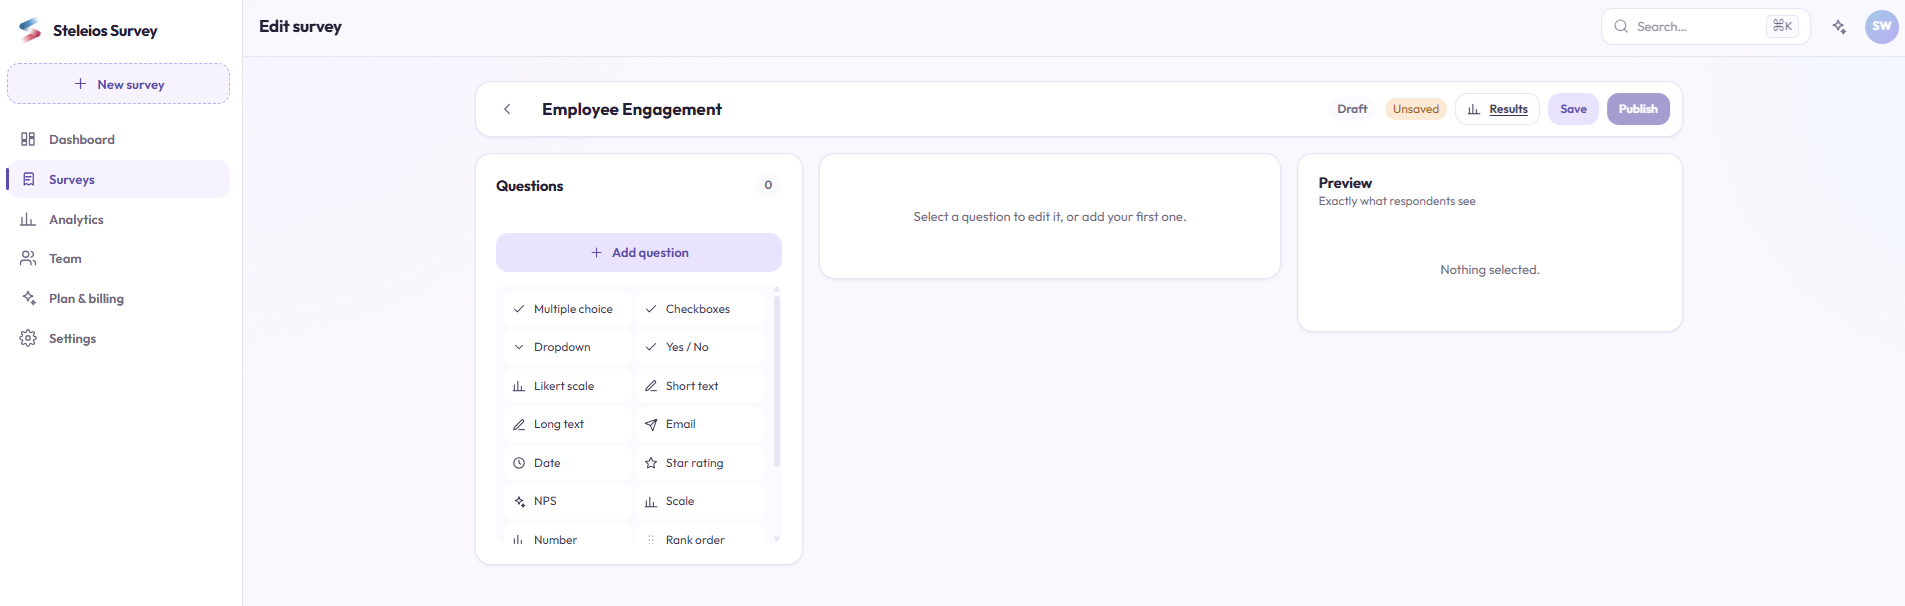
Task: Add a Dropdown question type
Action: pos(568,347)
